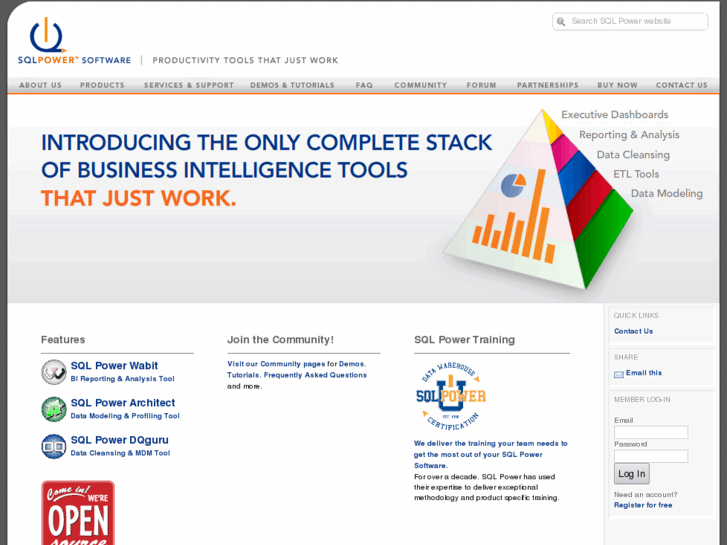Open the Contact Us menu item
This screenshot has width=727, height=545.
click(x=682, y=85)
